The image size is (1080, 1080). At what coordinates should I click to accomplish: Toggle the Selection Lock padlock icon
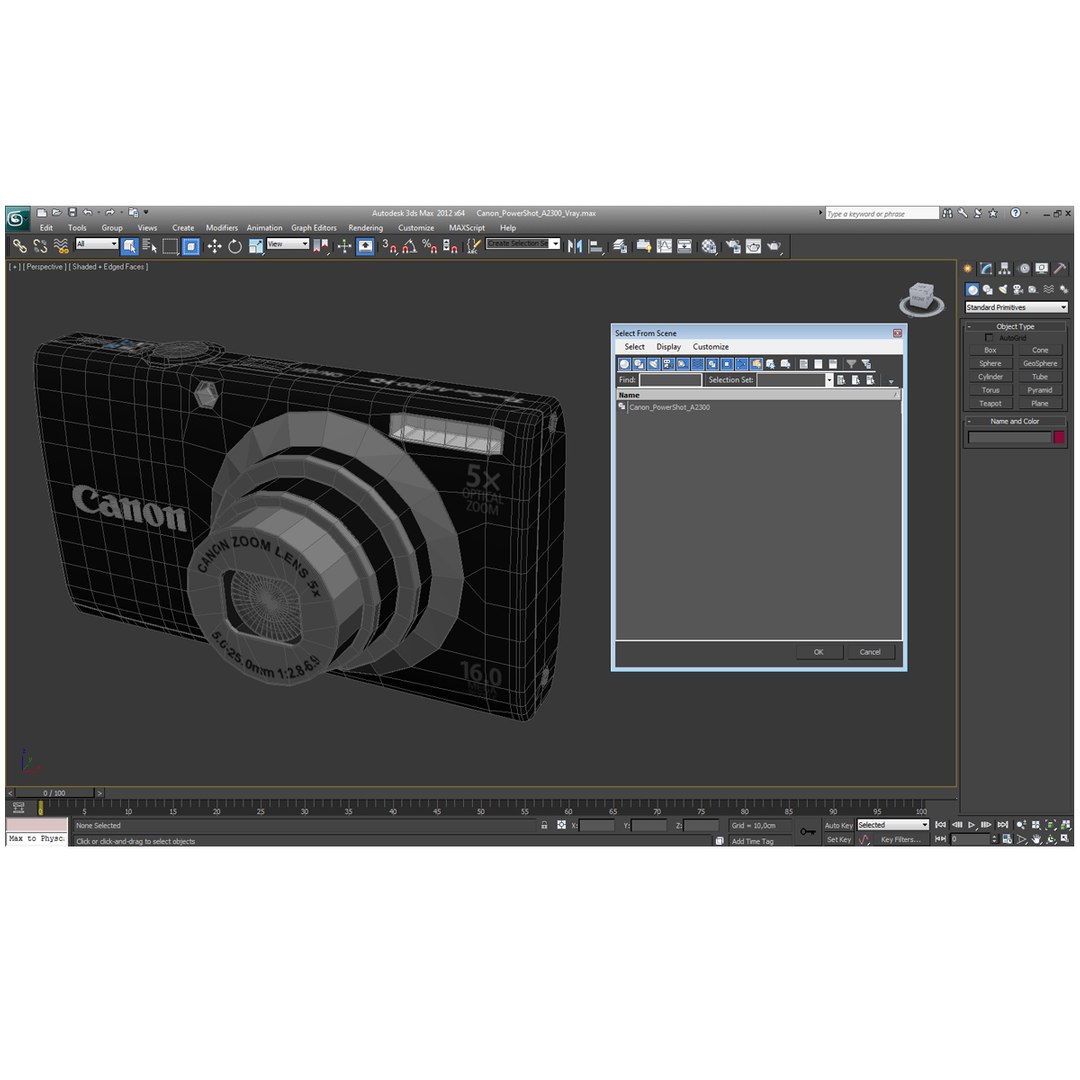click(544, 825)
